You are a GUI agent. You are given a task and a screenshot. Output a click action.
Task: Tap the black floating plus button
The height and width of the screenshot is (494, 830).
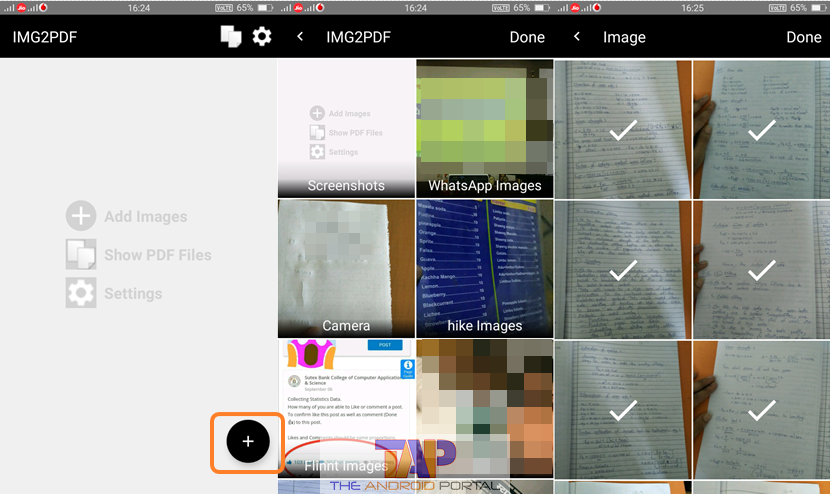coord(248,441)
